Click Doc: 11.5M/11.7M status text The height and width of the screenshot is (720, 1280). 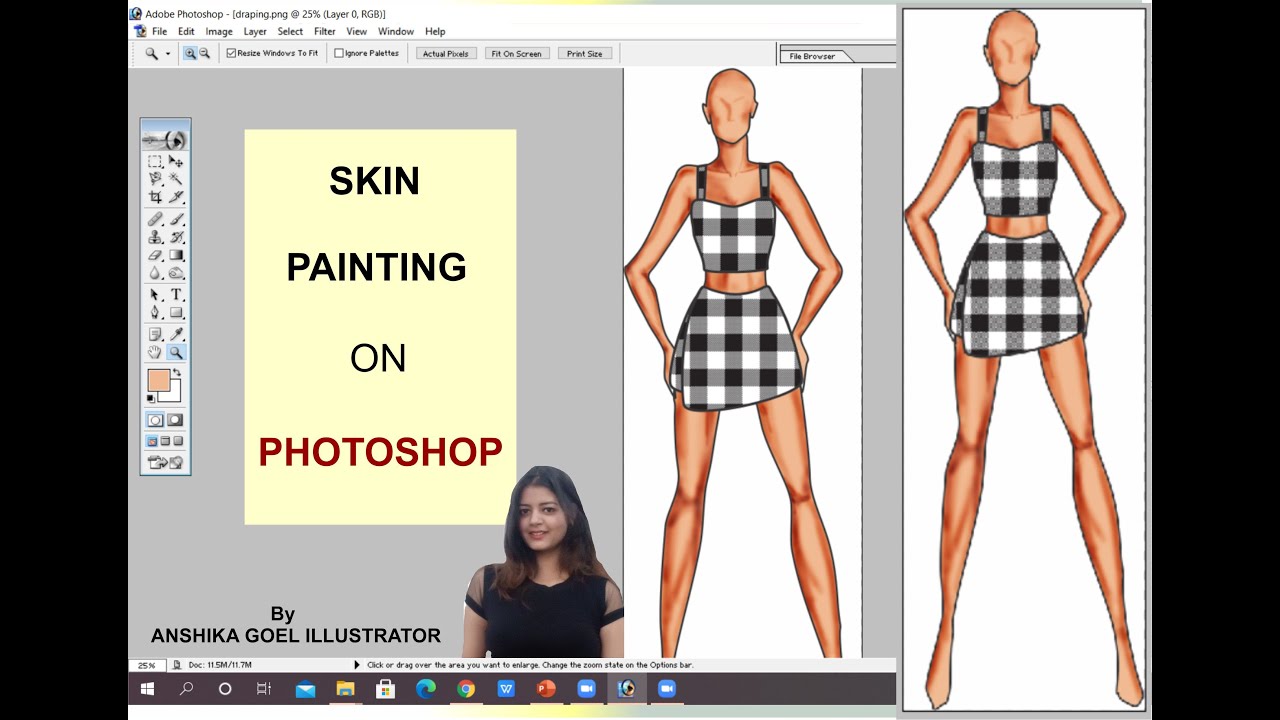219,665
